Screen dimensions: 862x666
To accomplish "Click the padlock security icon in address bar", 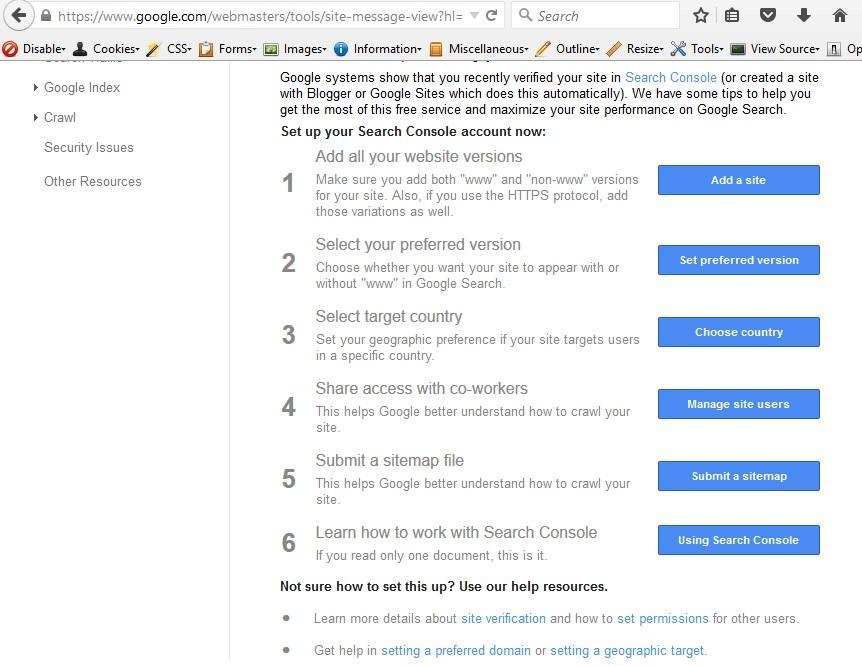I will tap(46, 15).
